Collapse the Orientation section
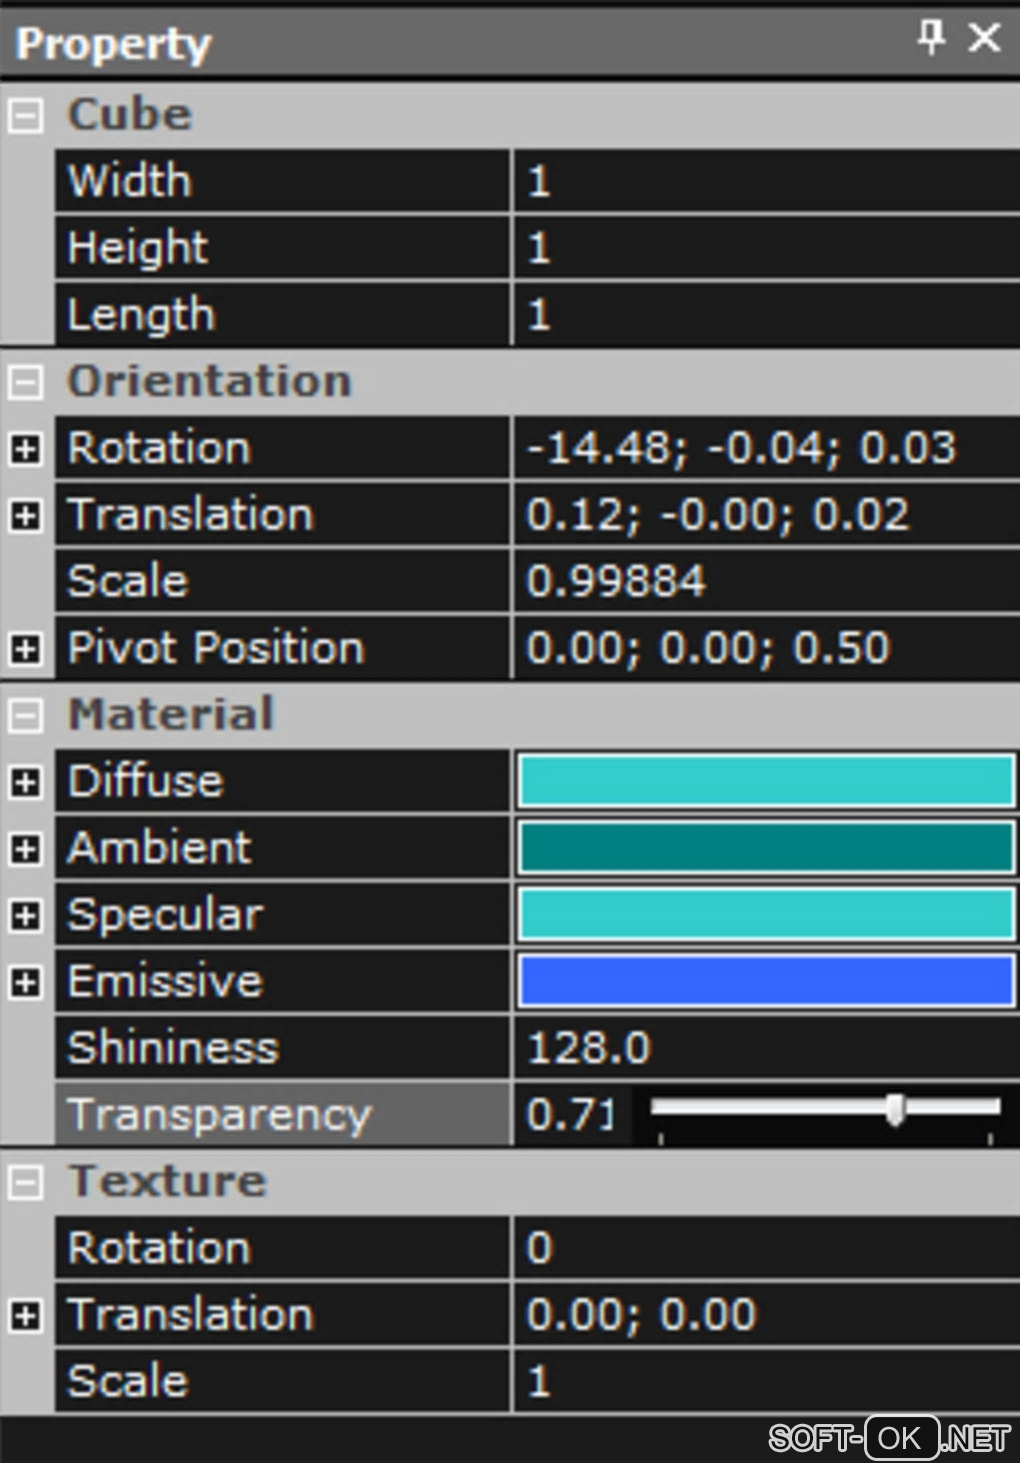The image size is (1020, 1463). coord(26,383)
